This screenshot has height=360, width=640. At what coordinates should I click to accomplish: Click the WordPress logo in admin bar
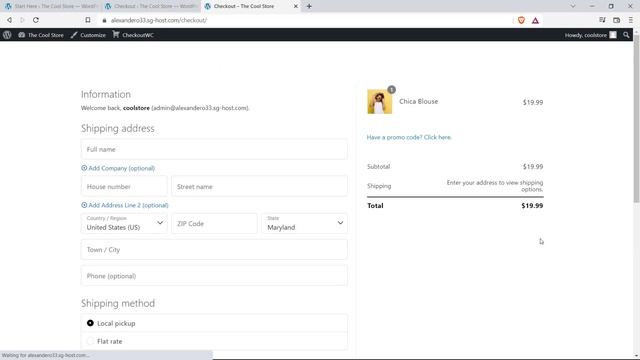(7, 35)
